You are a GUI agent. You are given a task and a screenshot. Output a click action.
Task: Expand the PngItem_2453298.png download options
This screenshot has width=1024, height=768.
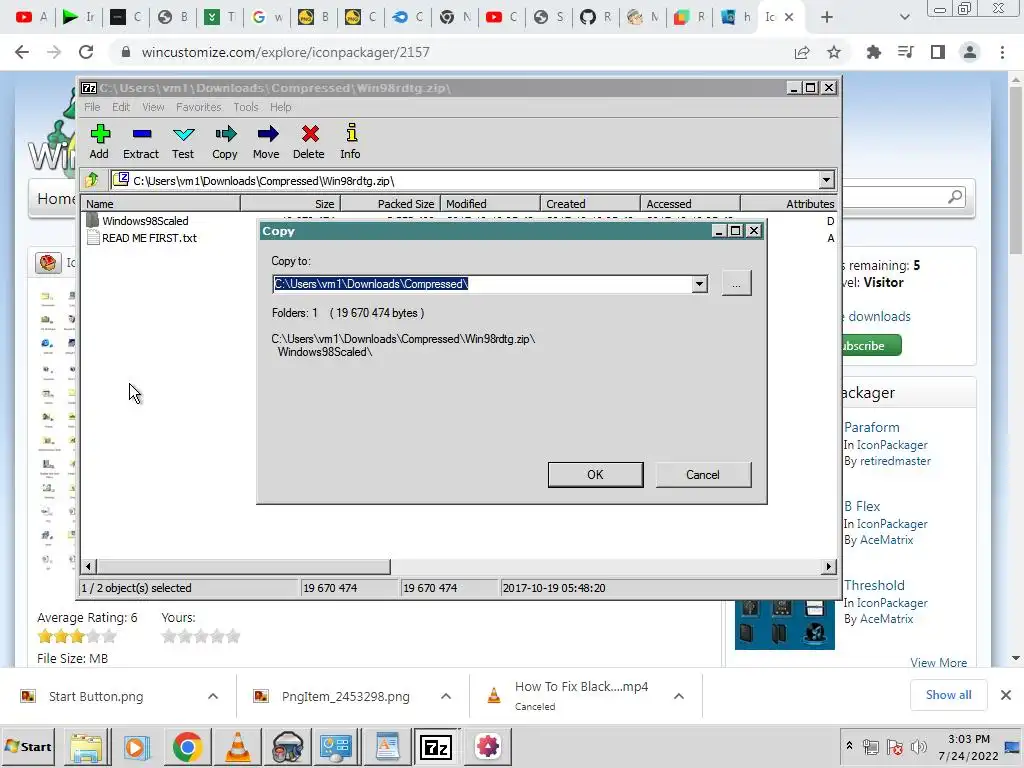446,696
